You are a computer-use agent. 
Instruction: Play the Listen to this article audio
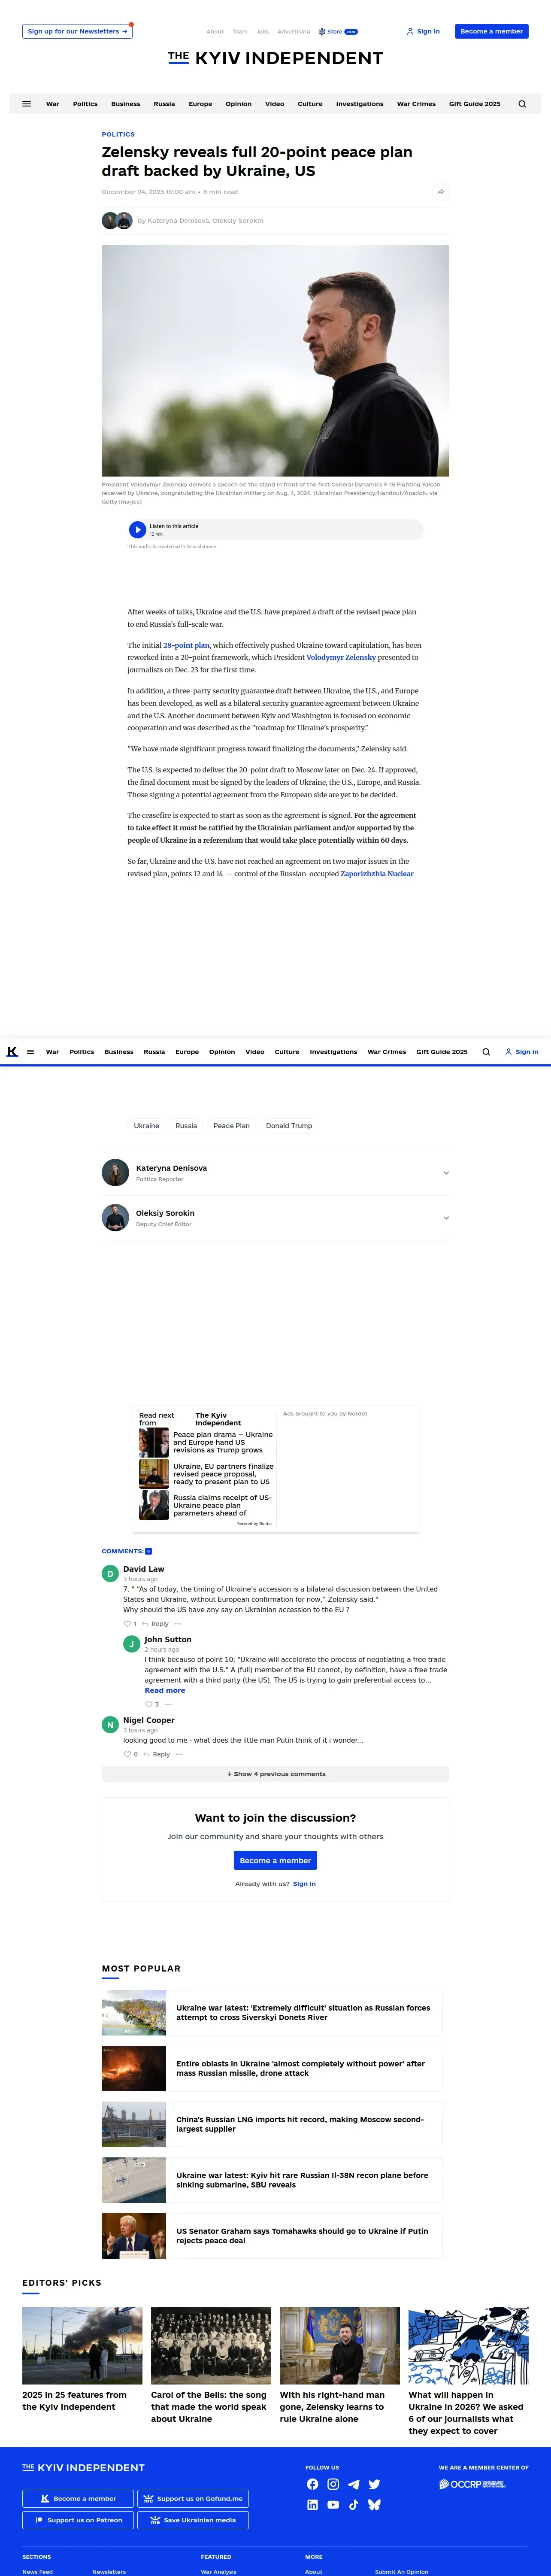[x=138, y=530]
